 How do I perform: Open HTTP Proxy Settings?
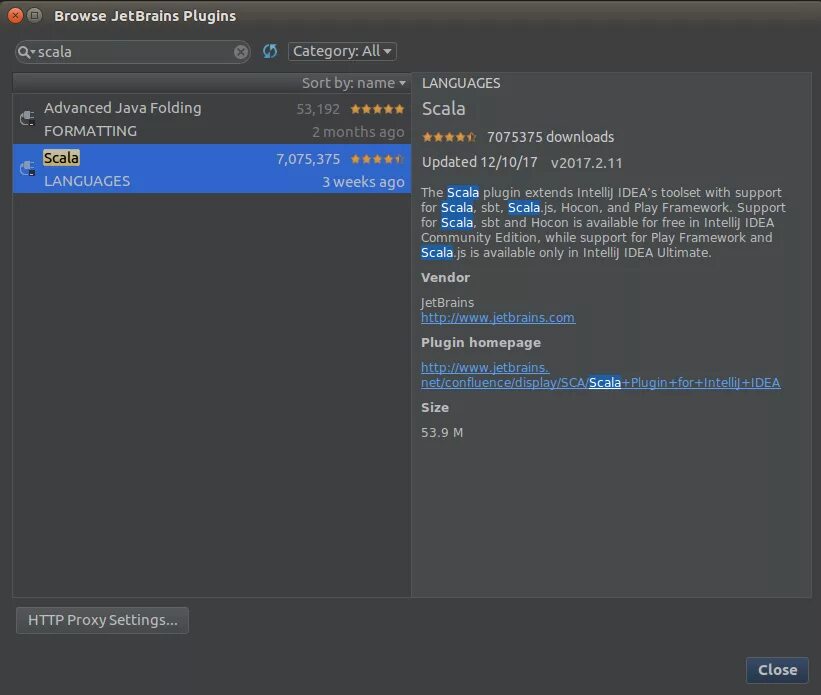103,620
